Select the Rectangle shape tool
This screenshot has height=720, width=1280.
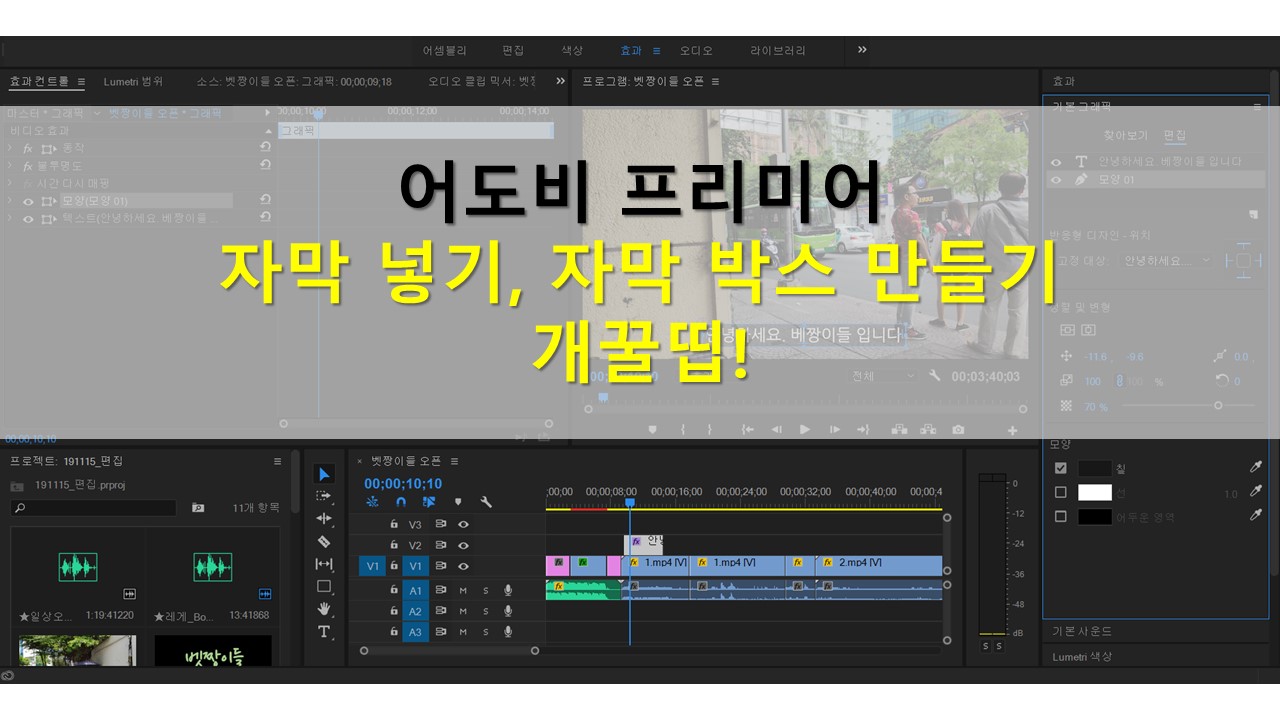[324, 586]
